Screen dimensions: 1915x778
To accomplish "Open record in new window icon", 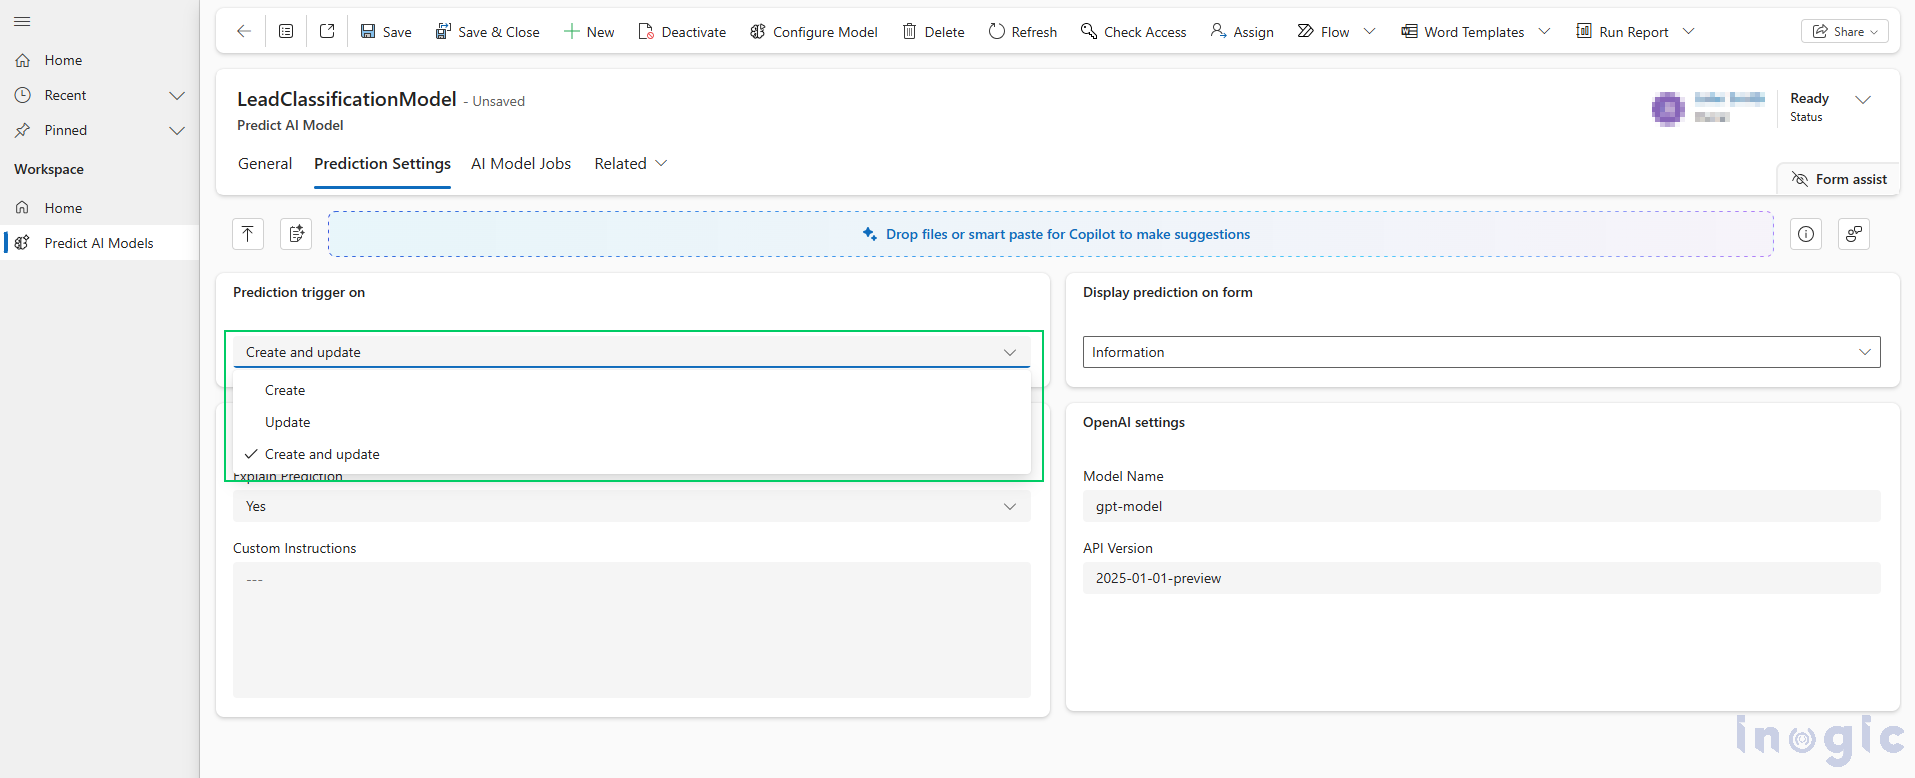I will click(327, 31).
